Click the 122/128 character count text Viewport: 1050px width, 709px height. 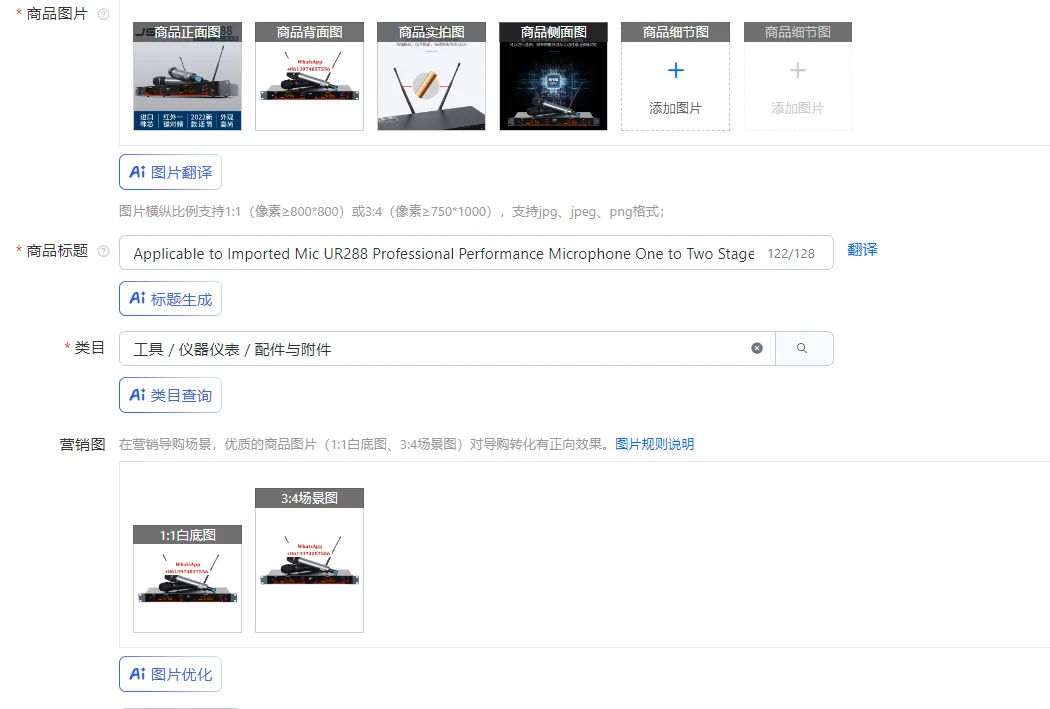(x=791, y=254)
